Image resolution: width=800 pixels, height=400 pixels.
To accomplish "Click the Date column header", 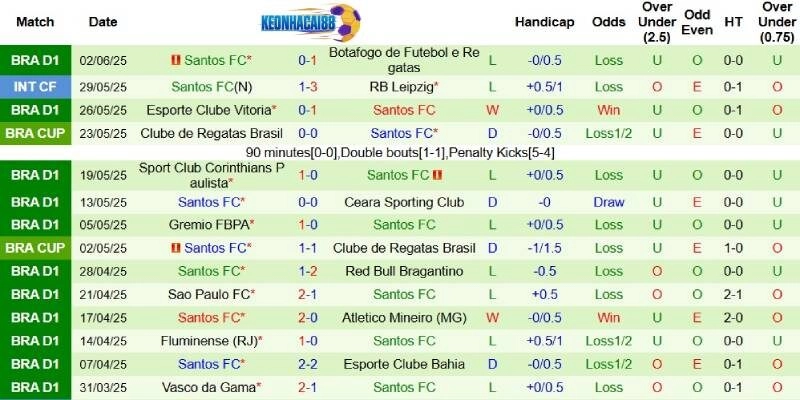I will 103,22.
